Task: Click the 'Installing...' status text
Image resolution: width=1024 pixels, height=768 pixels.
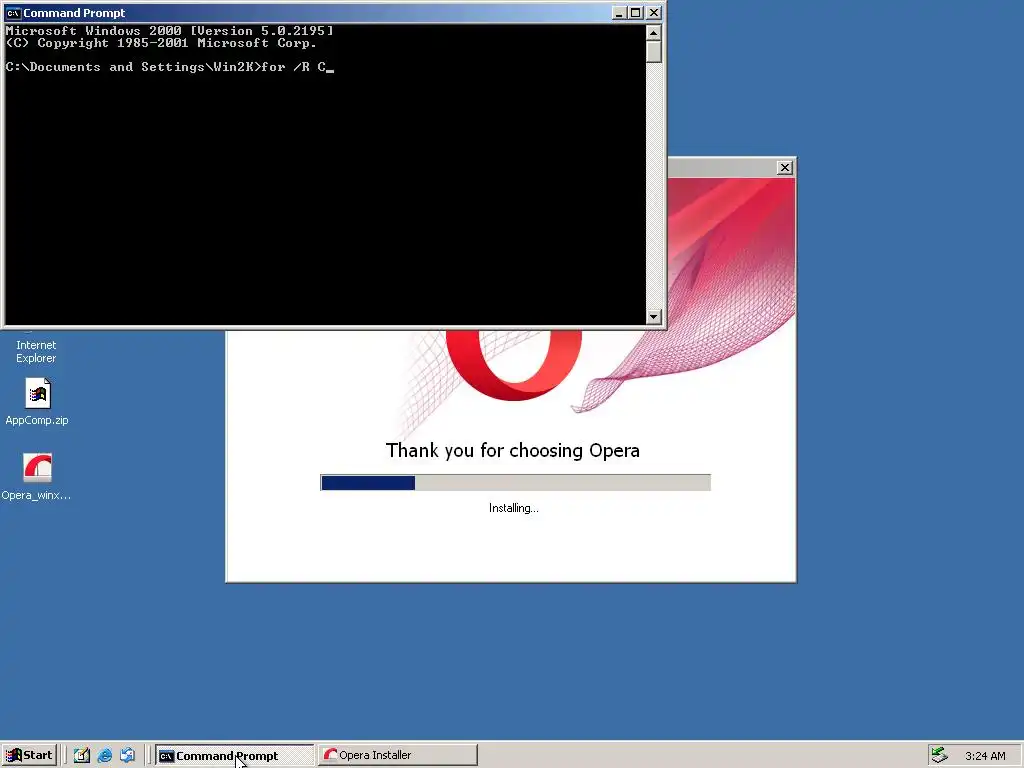Action: point(514,508)
